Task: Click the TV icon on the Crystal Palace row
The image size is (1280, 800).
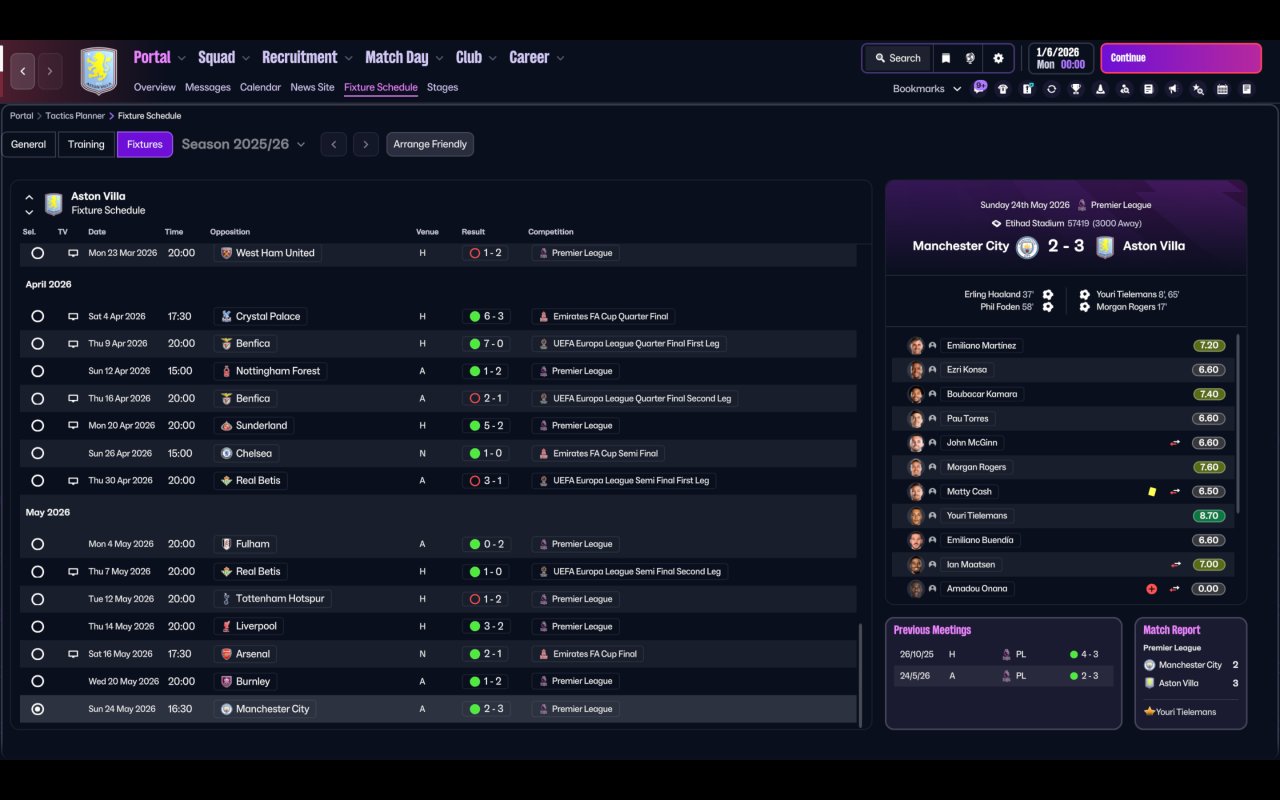Action: pyautogui.click(x=73, y=317)
